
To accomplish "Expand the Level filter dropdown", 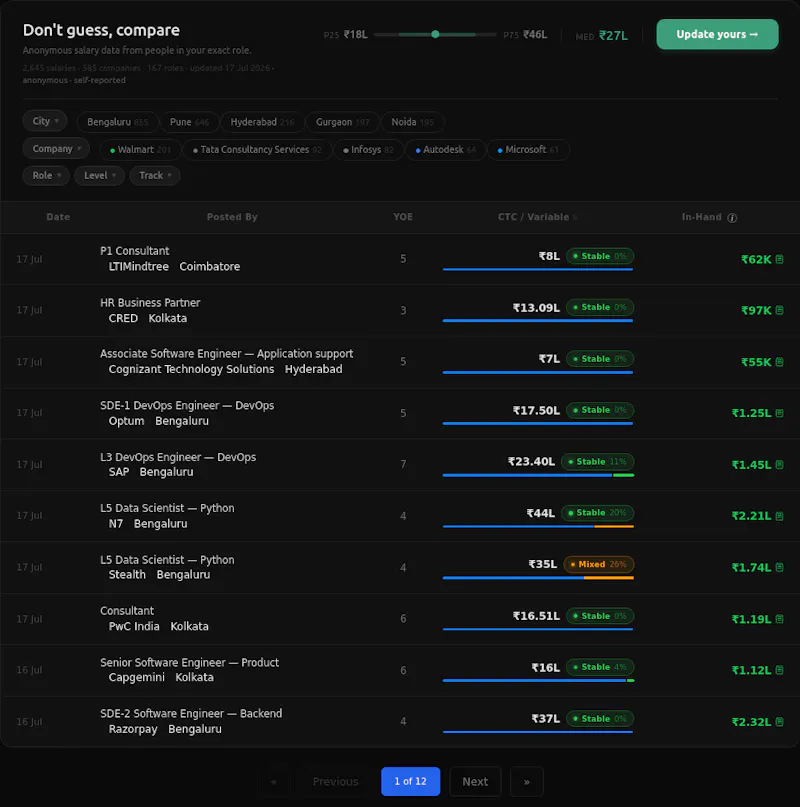I will point(99,176).
